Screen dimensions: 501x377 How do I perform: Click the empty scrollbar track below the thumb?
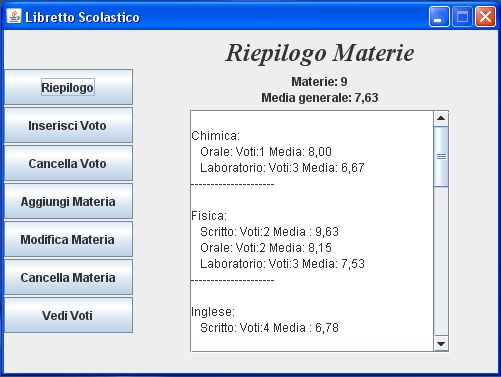[441, 261]
